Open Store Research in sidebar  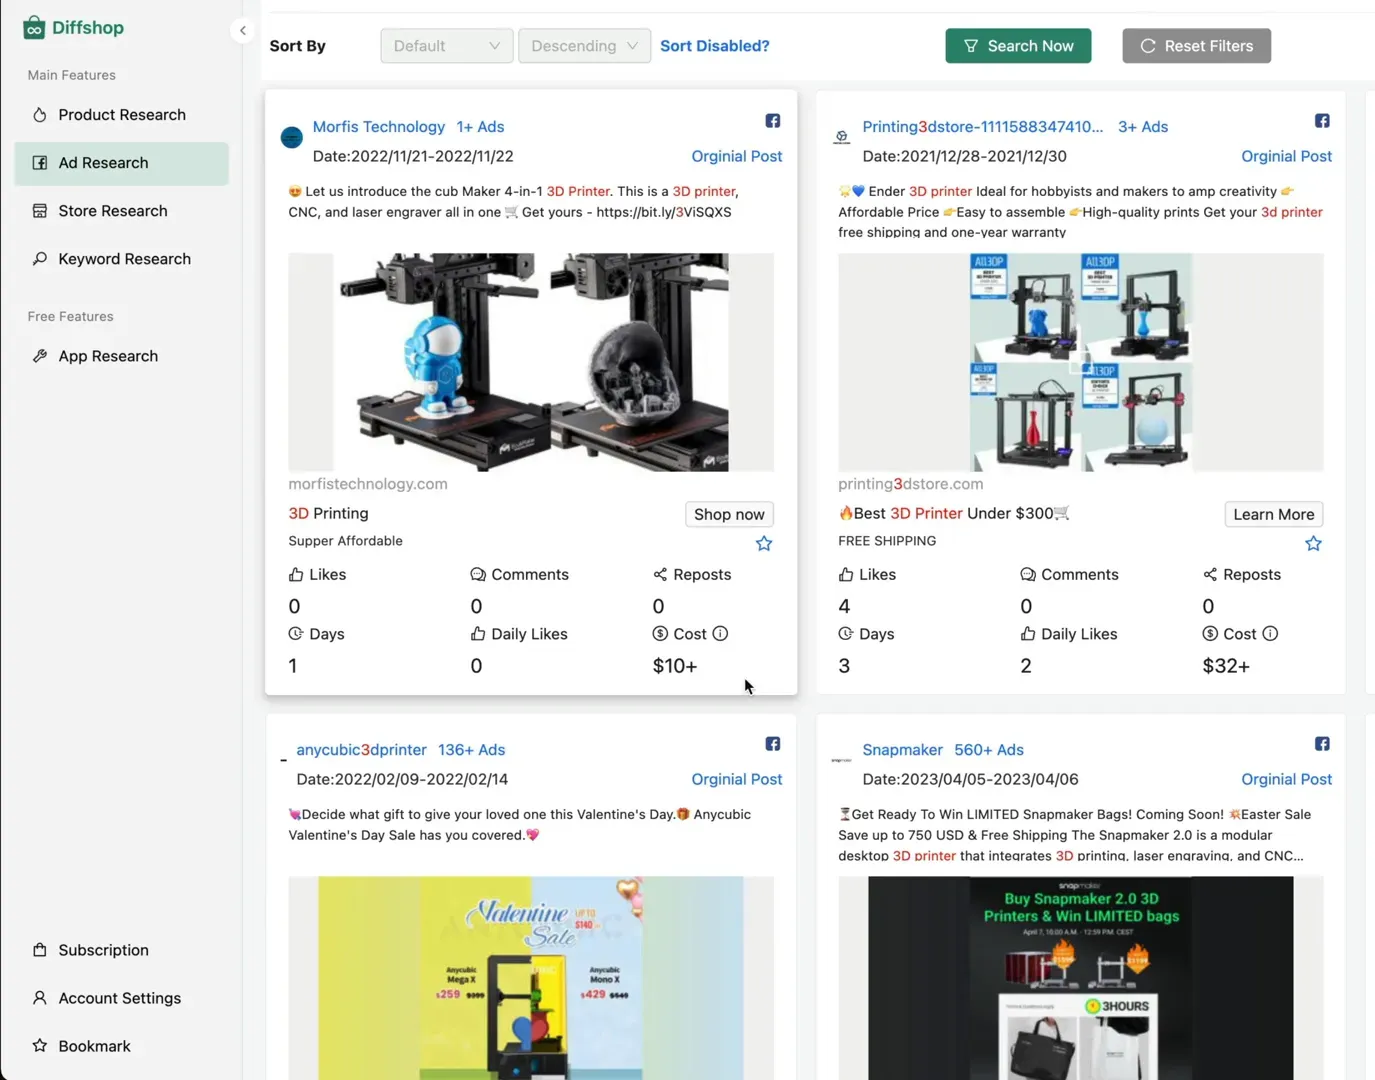[x=122, y=211]
